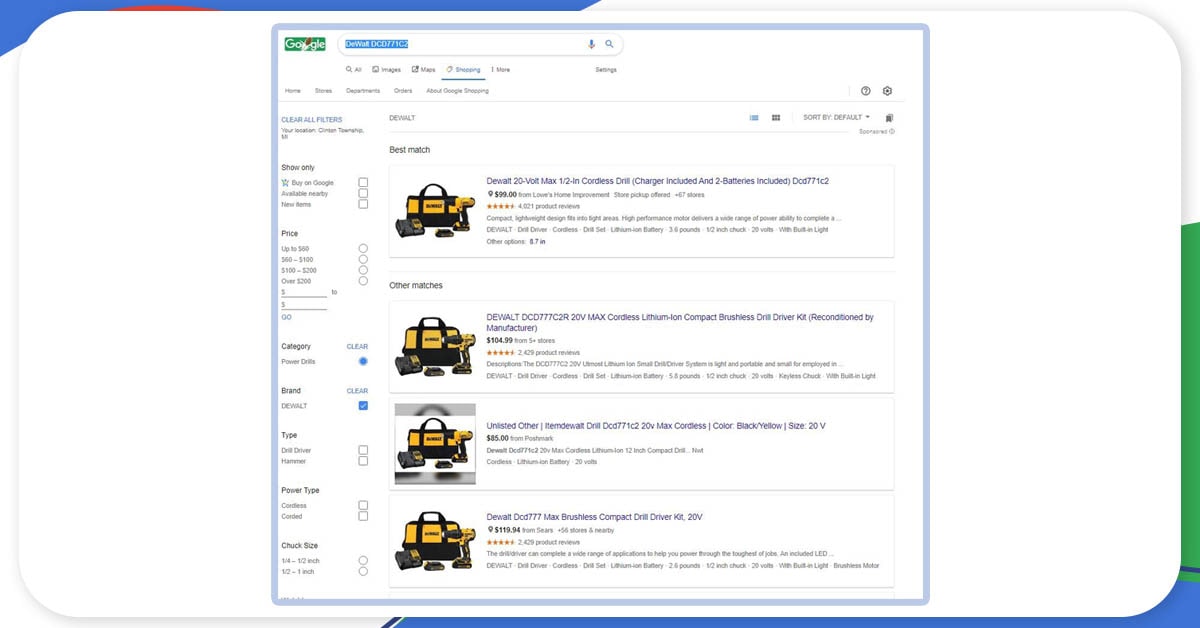Focus the maximum price input field

pyautogui.click(x=304, y=305)
